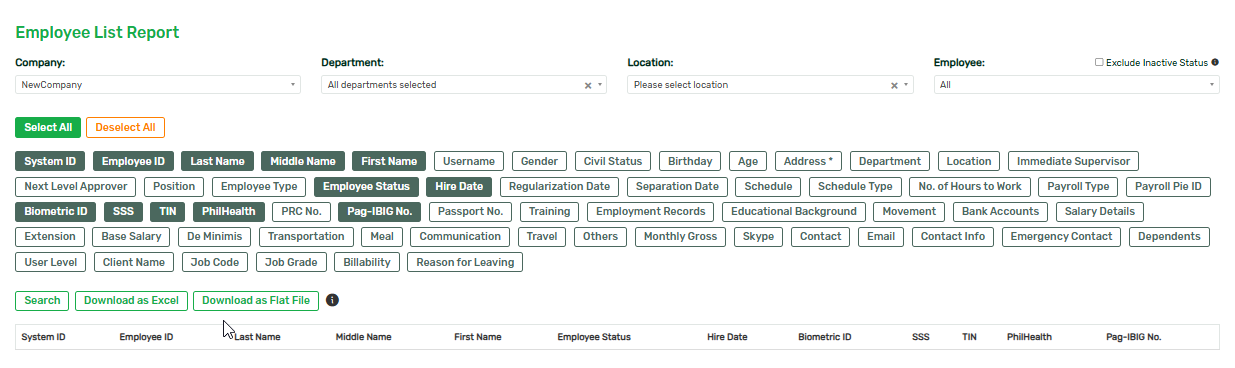Select the Emergency Contact field tag

pos(1061,237)
